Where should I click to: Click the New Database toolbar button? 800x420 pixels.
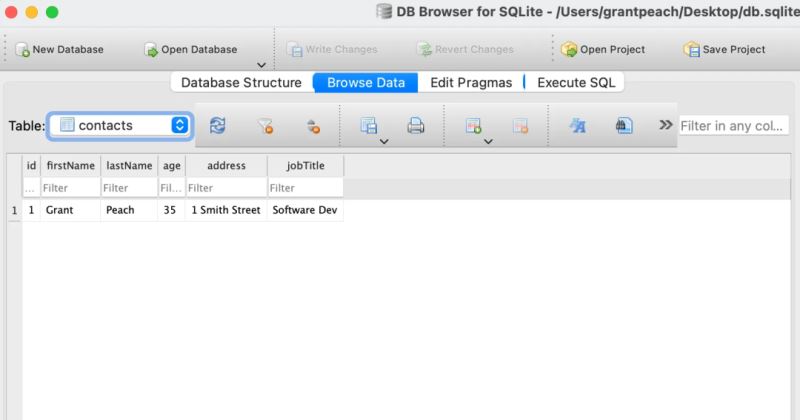(60, 49)
